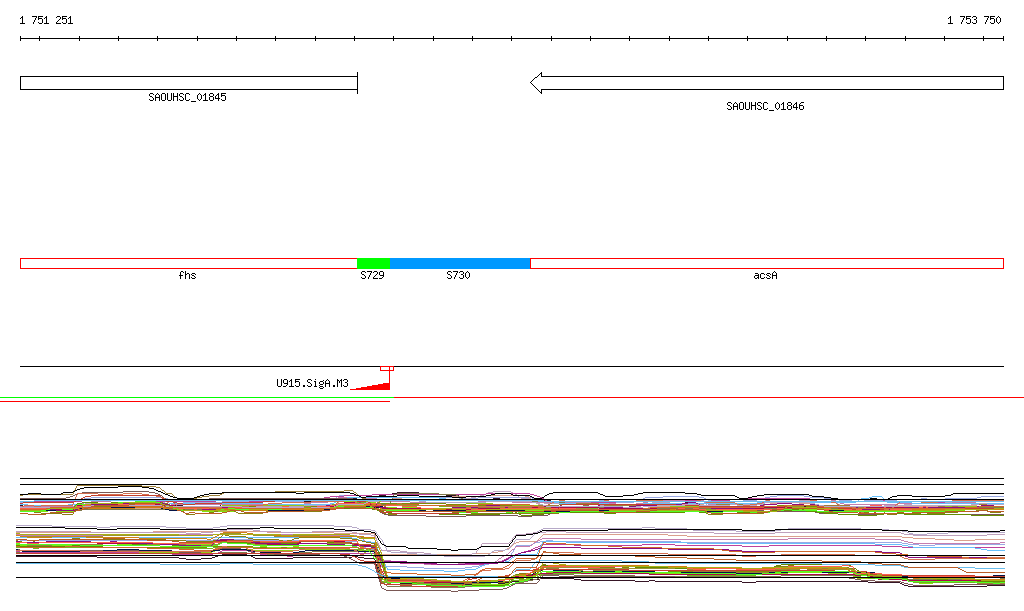Click the start coordinate 1 751 251
Image resolution: width=1024 pixels, height=611 pixels.
[46, 20]
